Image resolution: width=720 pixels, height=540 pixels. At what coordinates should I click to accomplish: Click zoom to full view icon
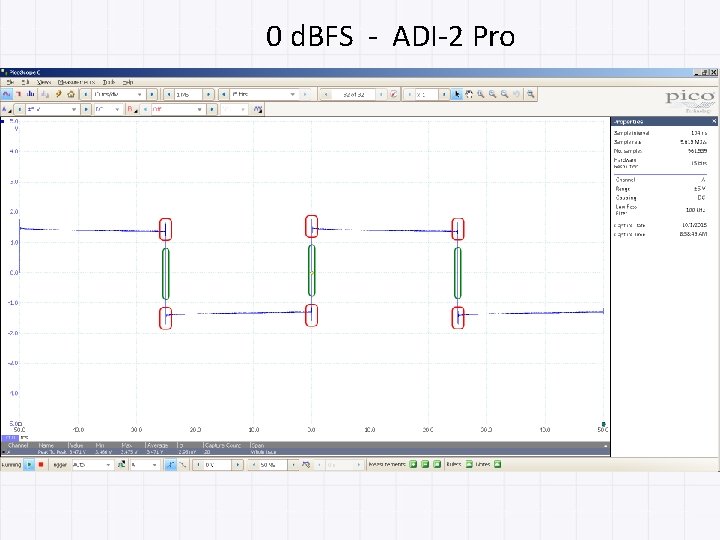531,94
